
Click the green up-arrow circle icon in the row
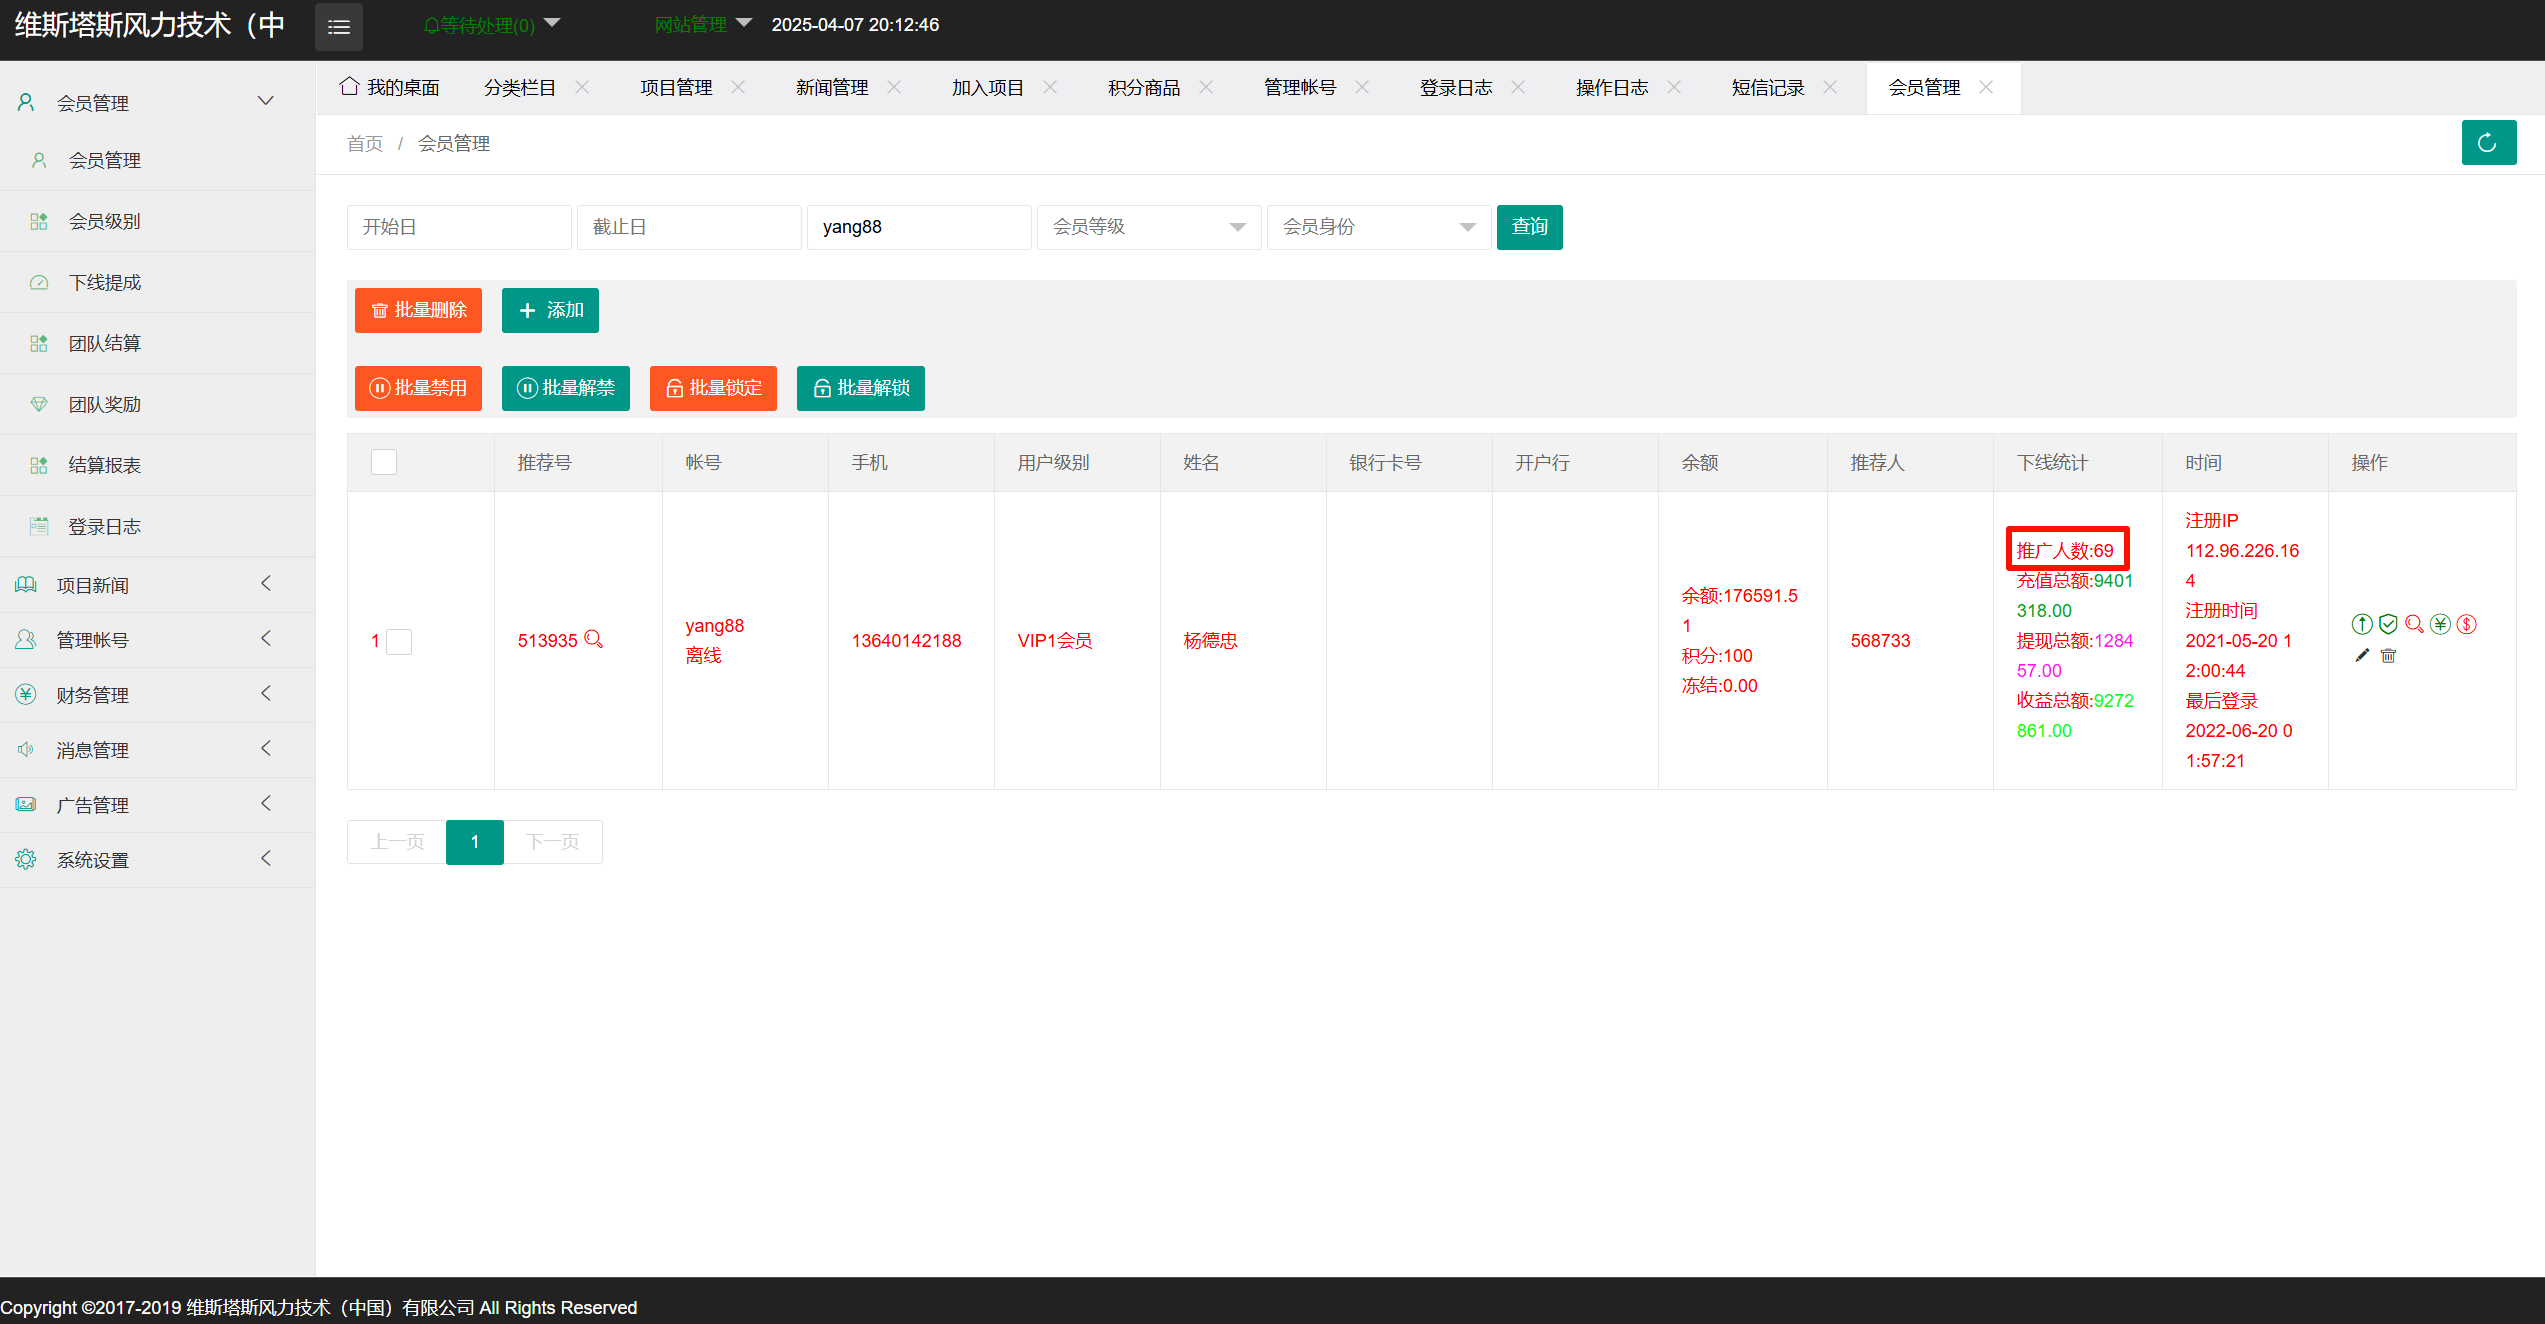pyautogui.click(x=2362, y=625)
